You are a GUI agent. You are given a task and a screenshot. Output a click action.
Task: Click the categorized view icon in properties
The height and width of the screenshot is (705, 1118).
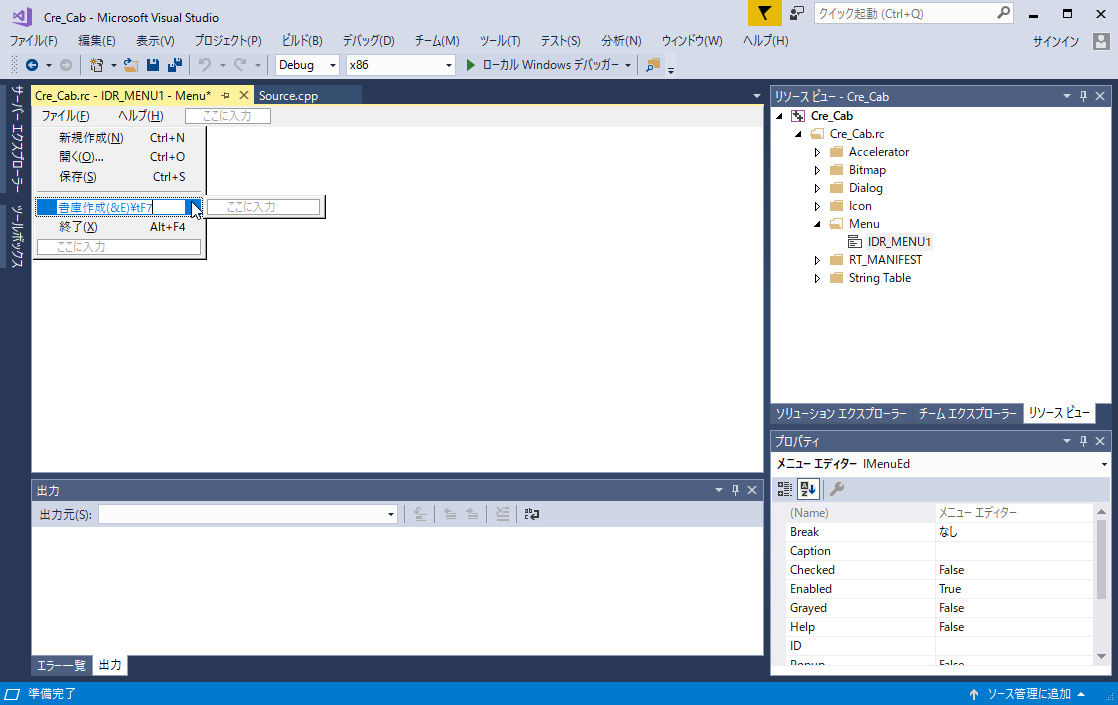(x=784, y=489)
